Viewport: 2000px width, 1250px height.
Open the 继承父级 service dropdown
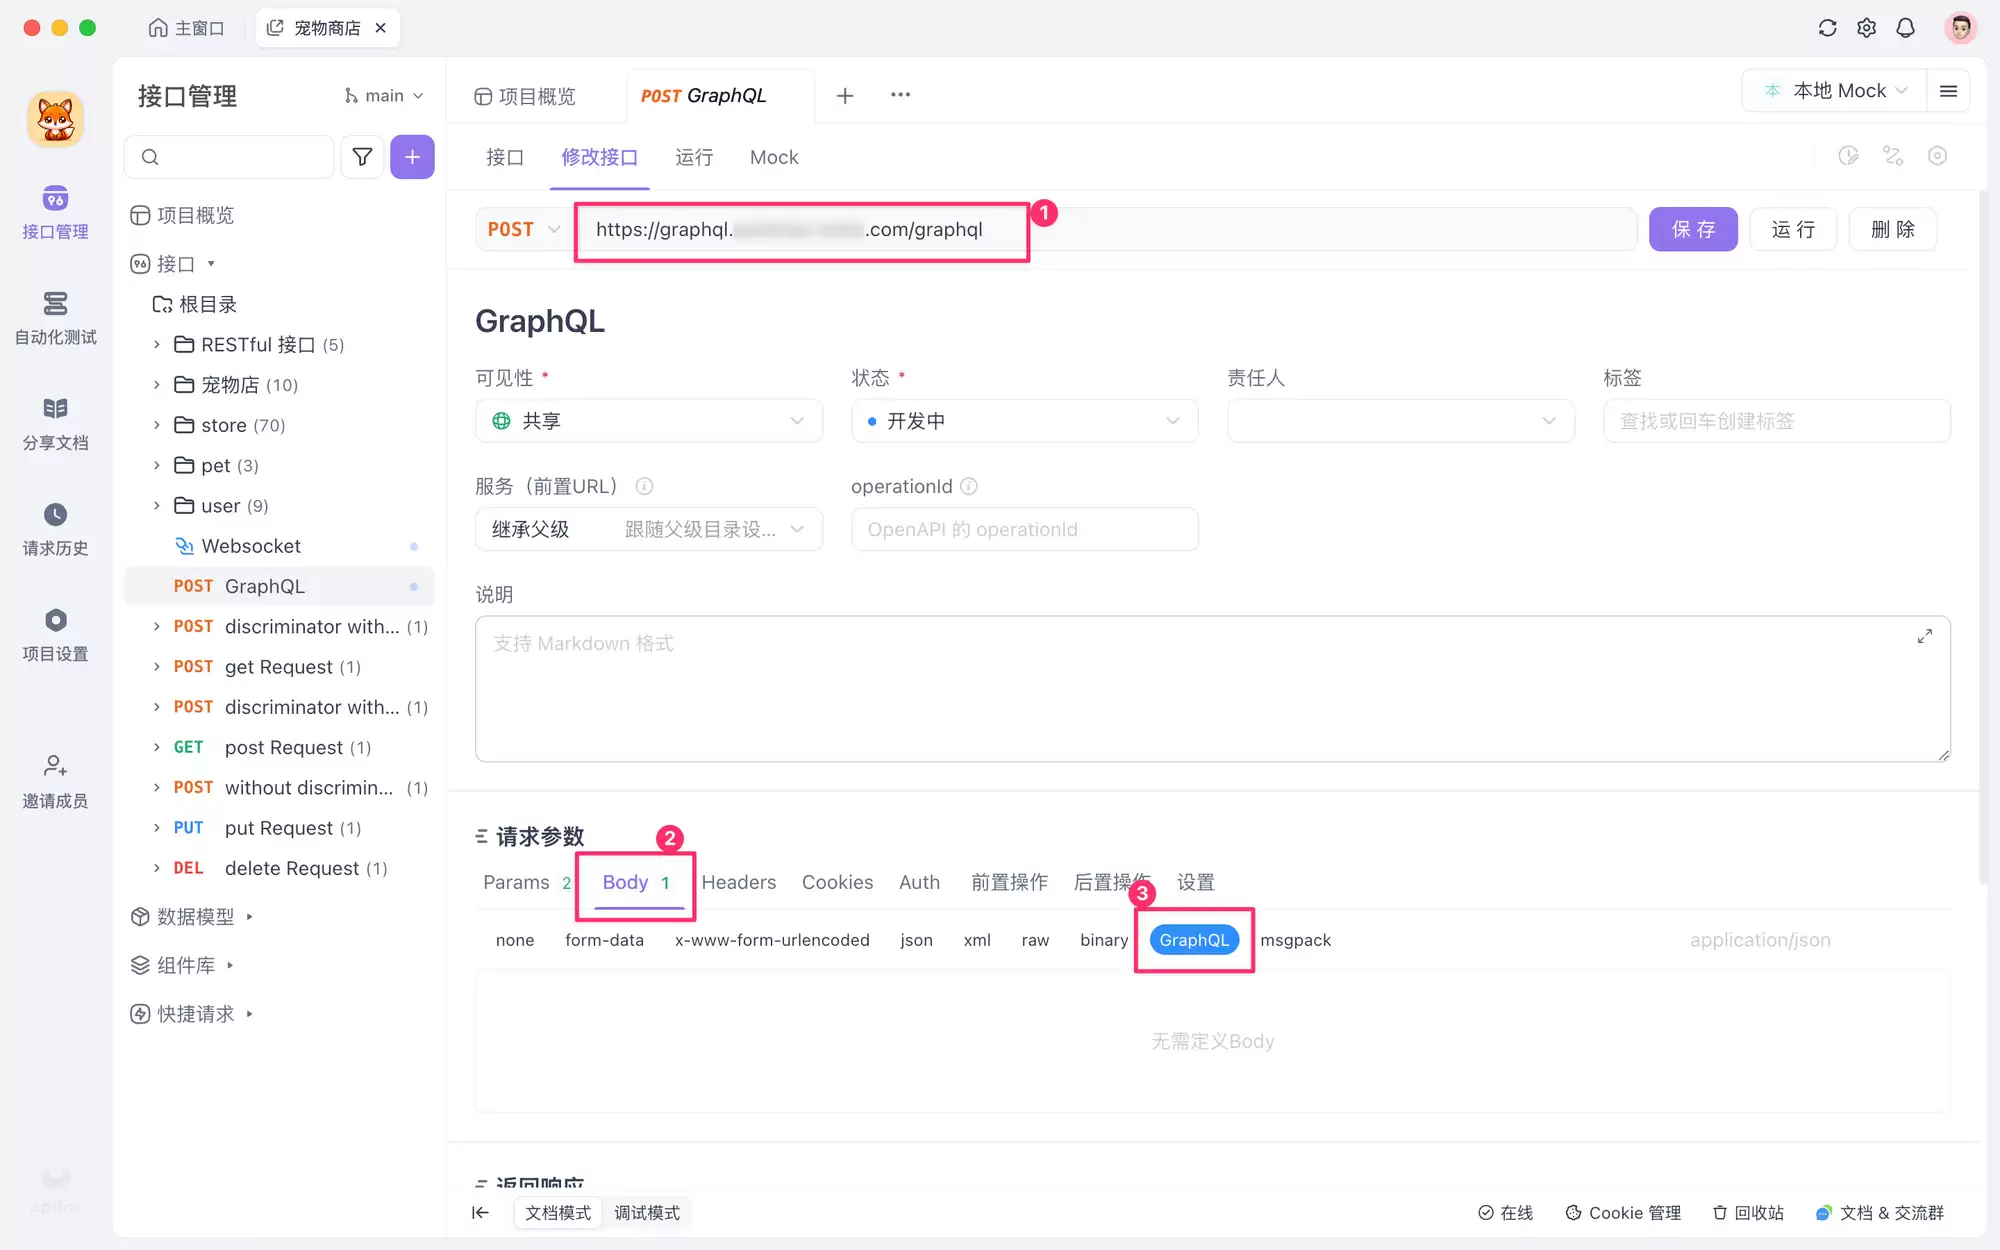click(649, 529)
